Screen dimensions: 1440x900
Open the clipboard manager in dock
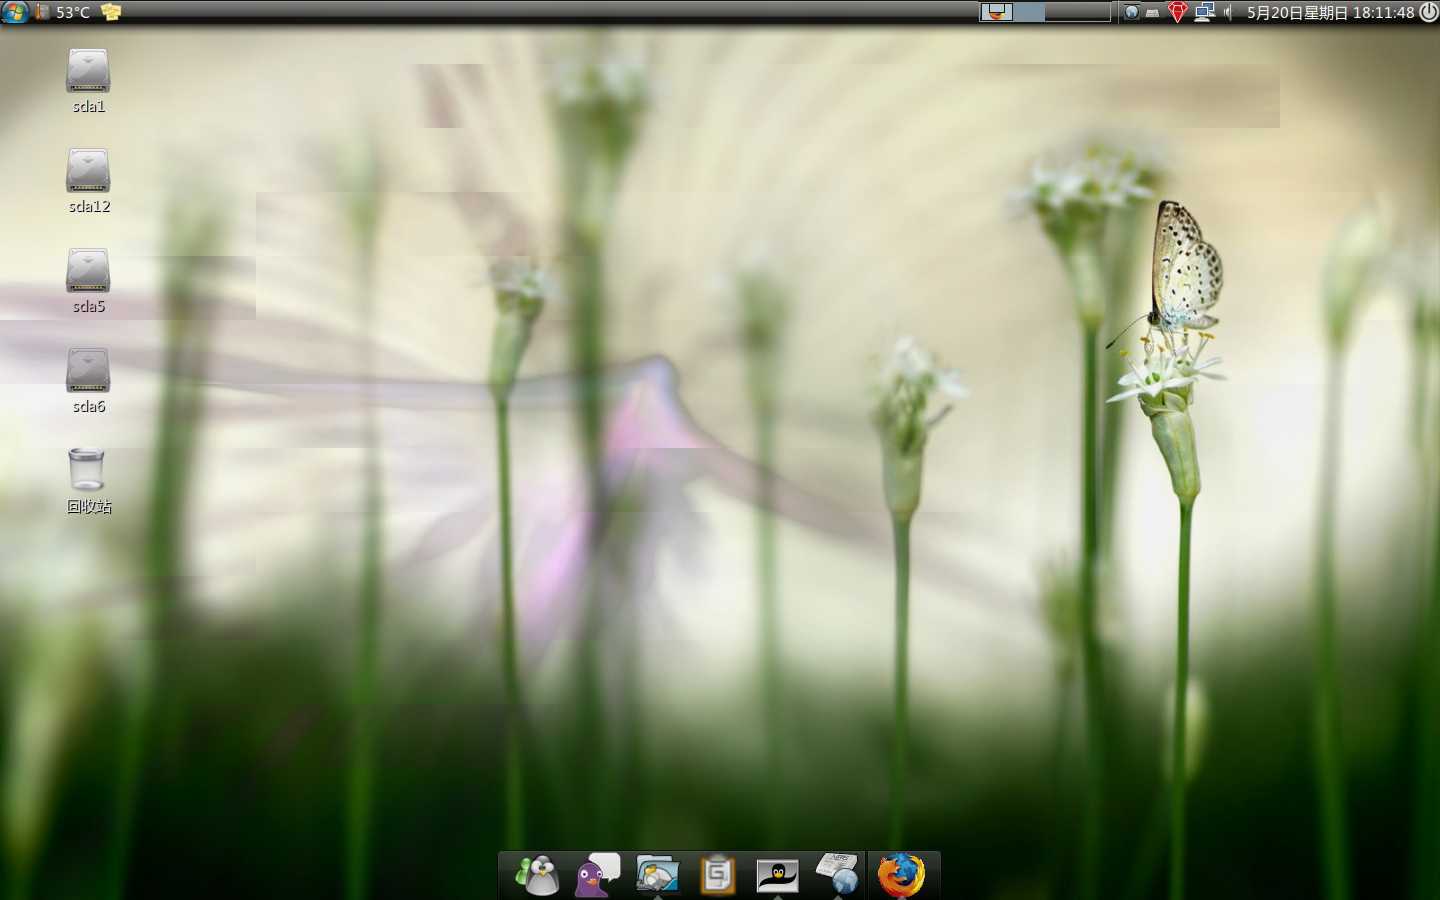(x=717, y=875)
